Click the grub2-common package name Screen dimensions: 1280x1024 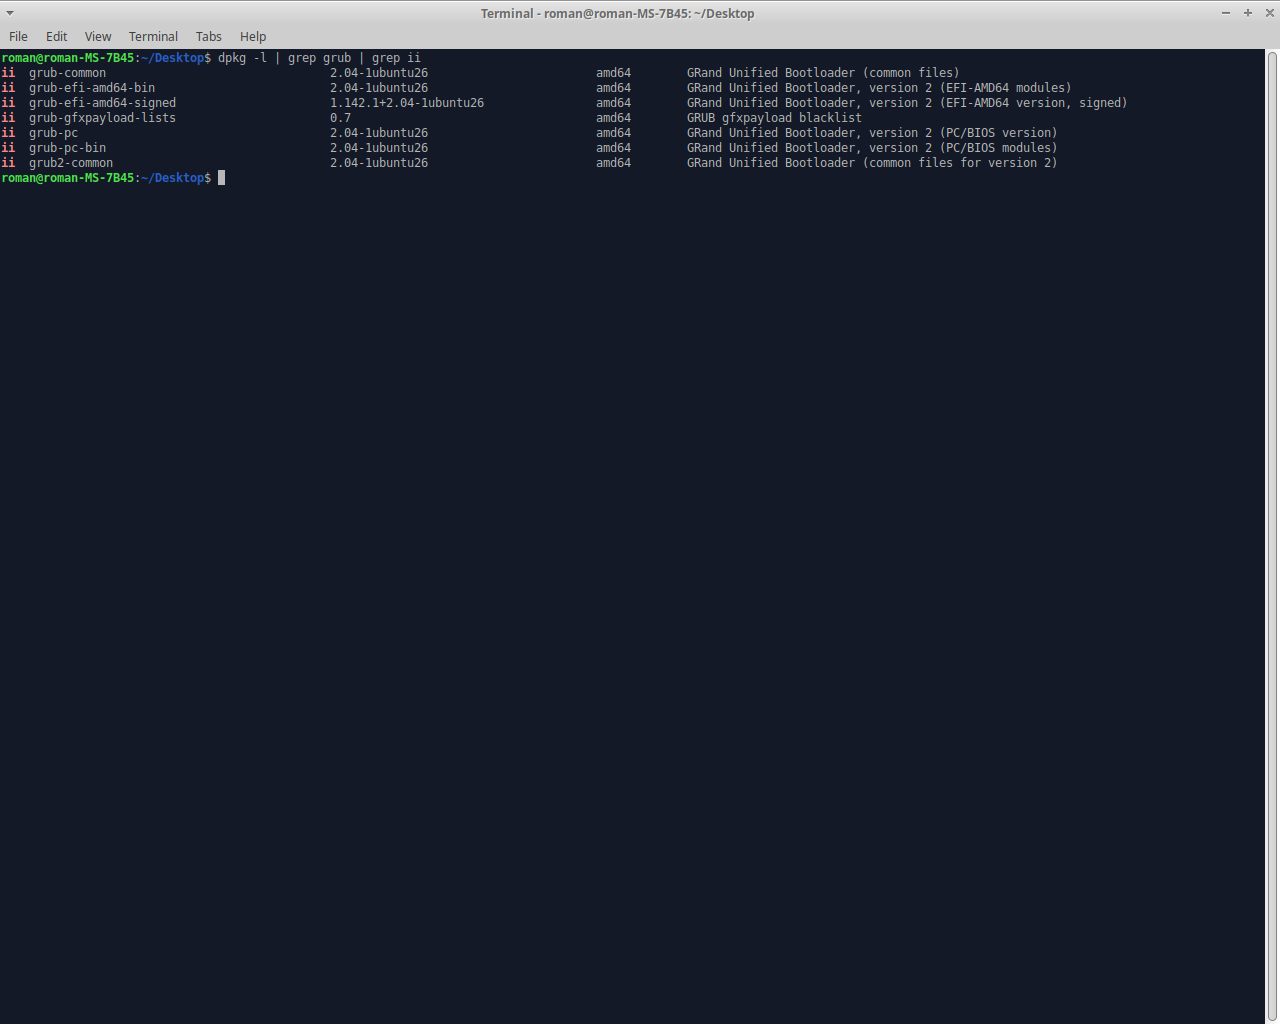tap(71, 163)
